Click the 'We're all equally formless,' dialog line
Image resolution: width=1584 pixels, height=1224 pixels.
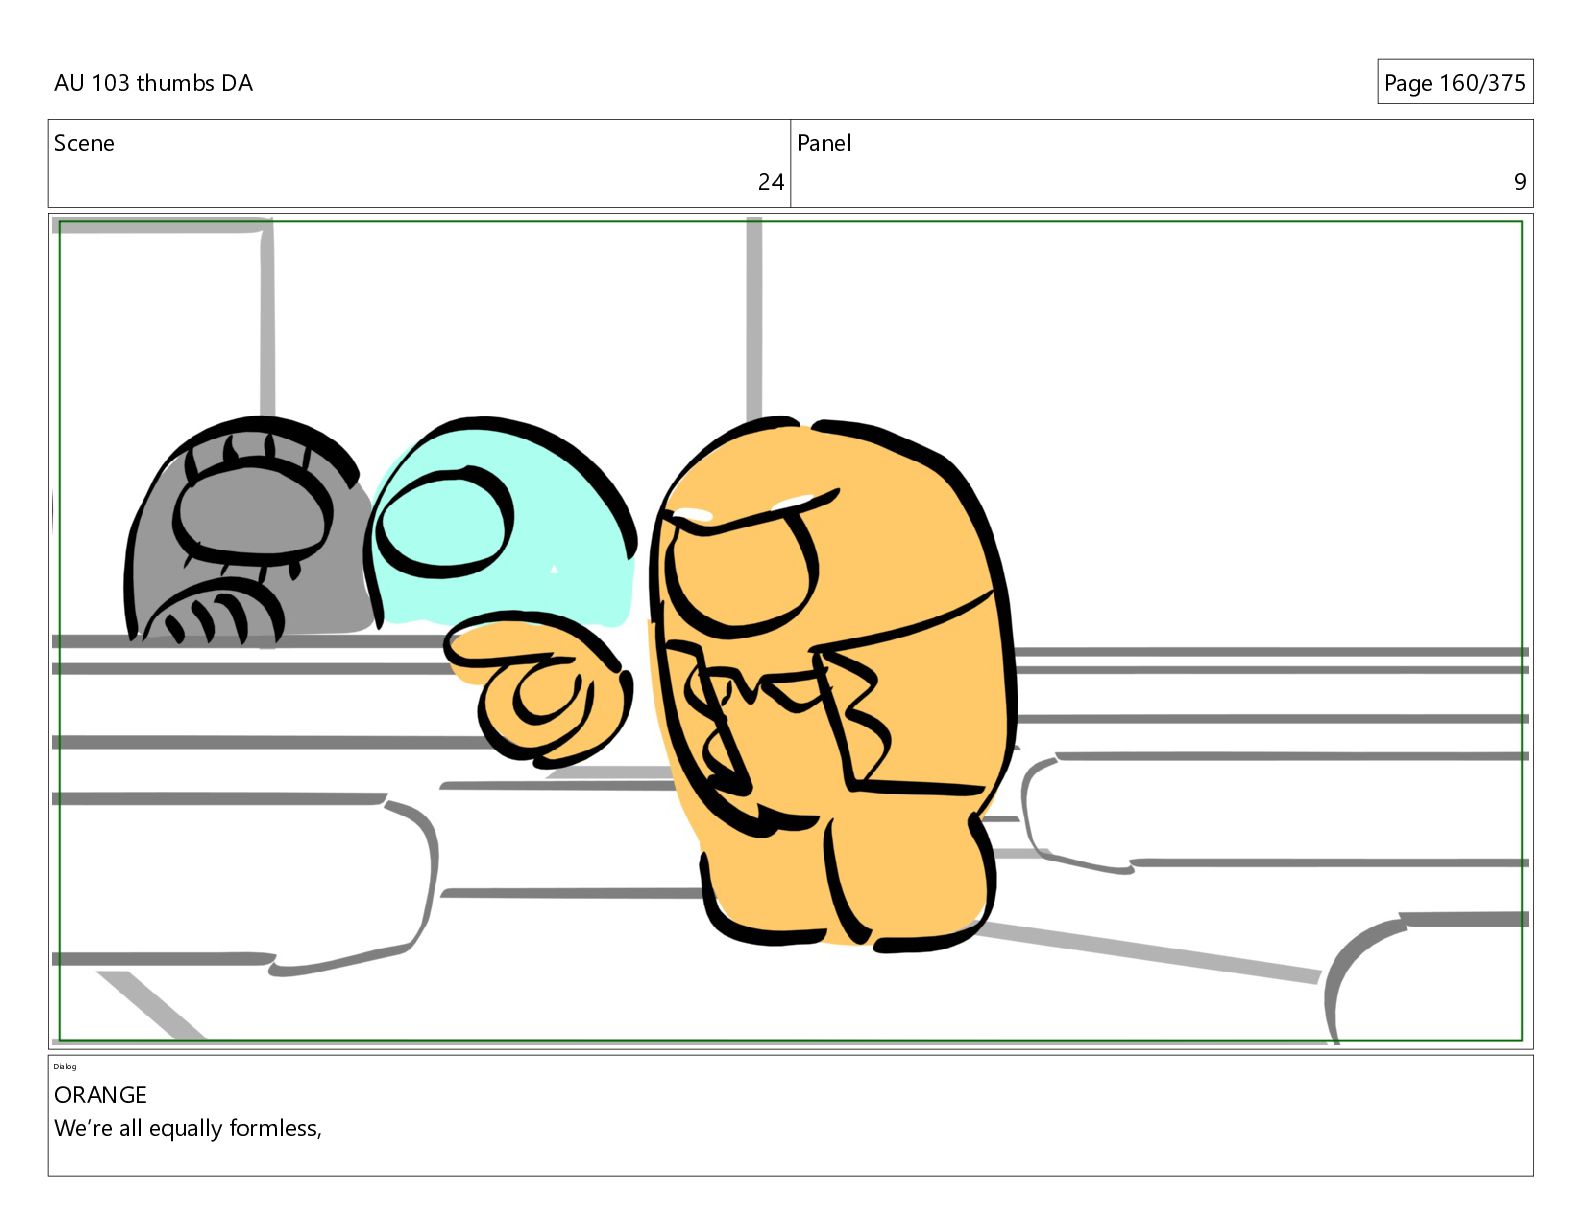tap(188, 1128)
